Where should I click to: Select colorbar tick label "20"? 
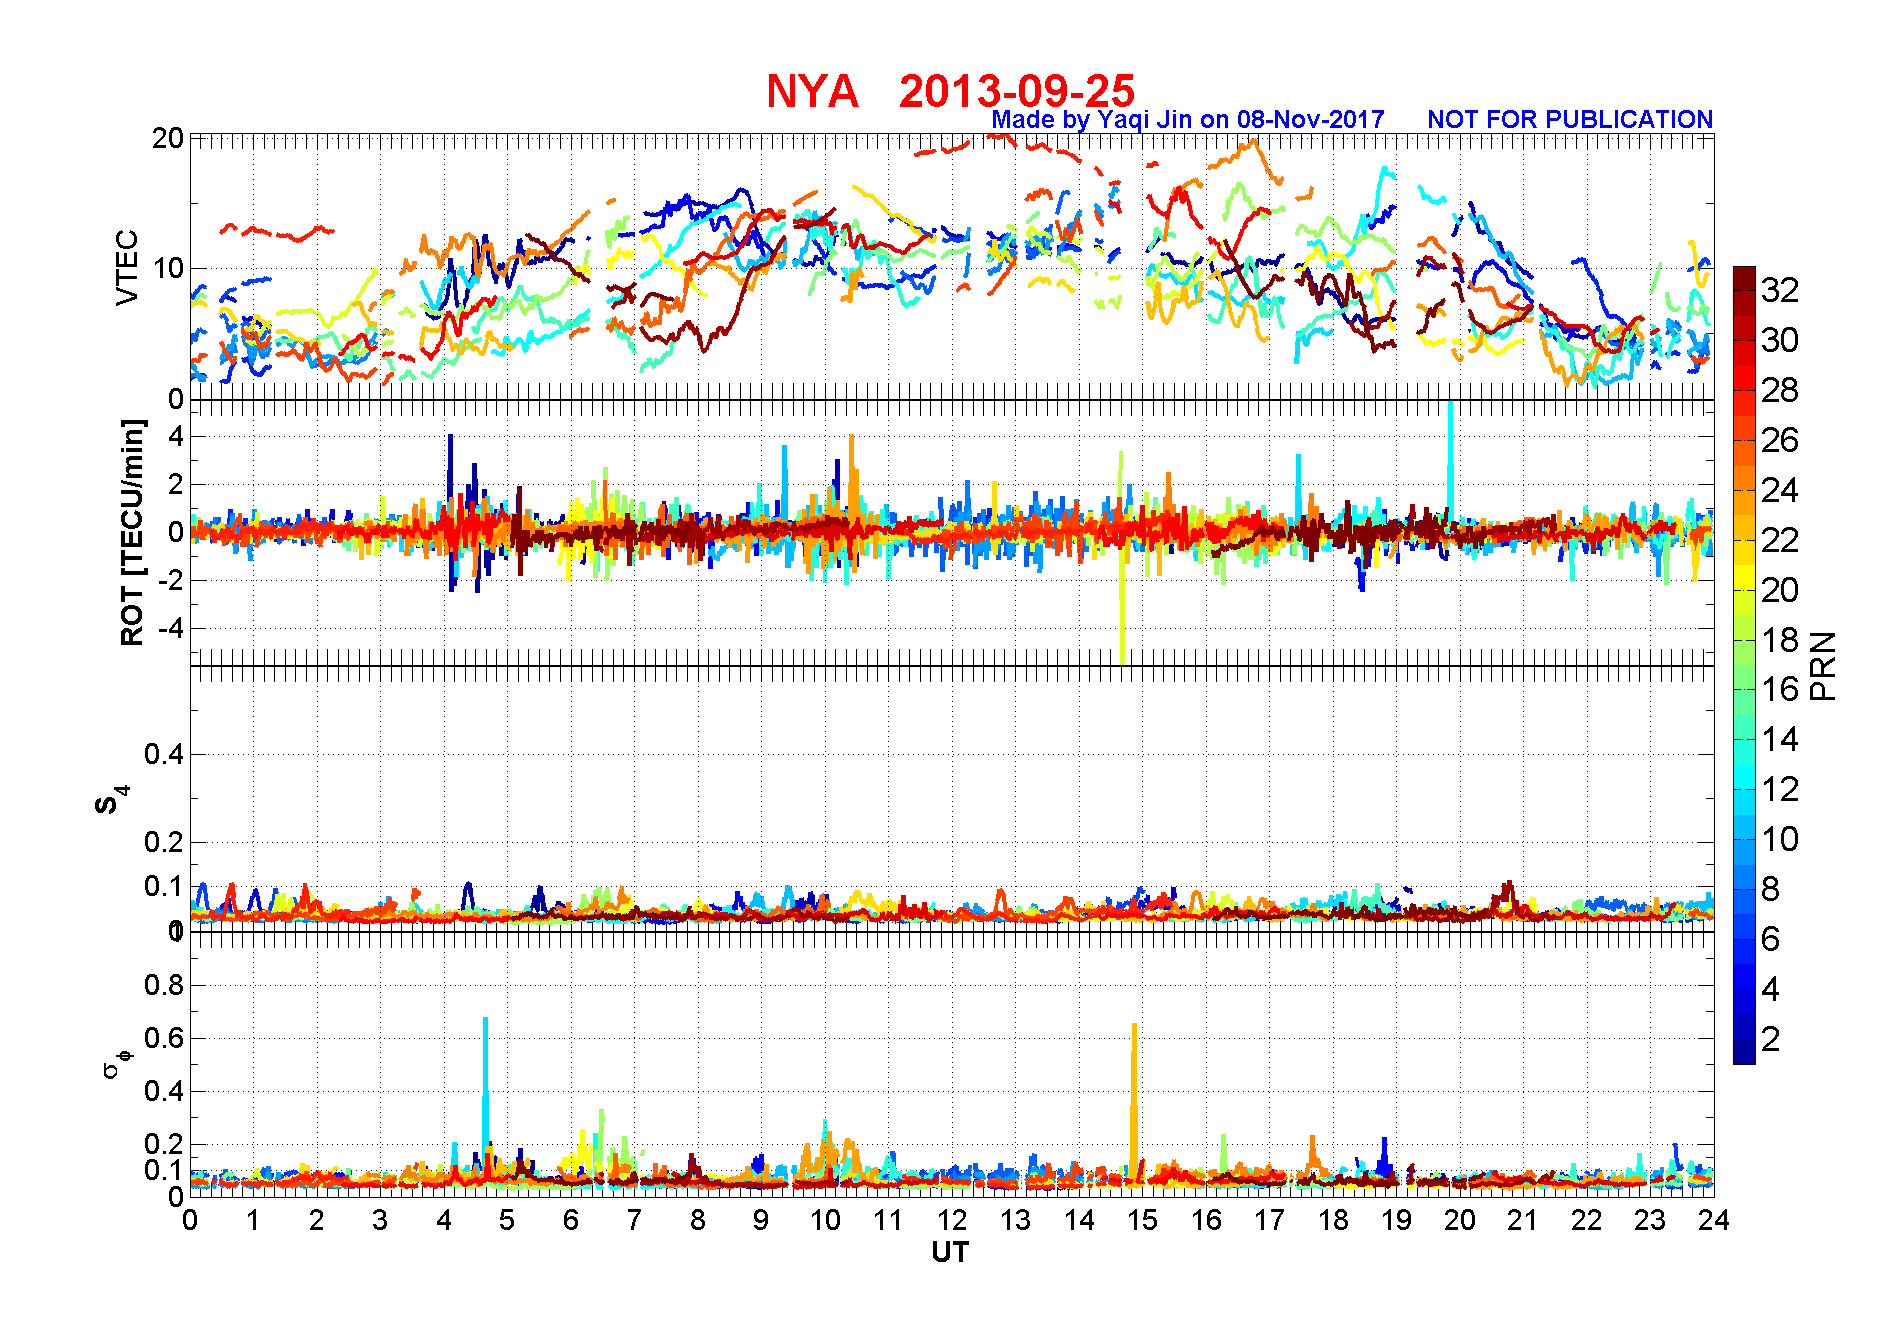click(x=1780, y=590)
